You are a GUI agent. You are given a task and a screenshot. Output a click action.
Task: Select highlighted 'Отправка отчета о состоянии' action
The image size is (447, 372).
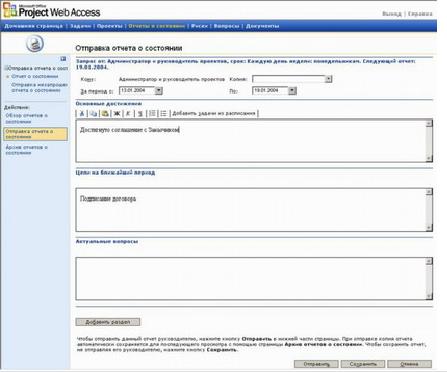[35, 134]
